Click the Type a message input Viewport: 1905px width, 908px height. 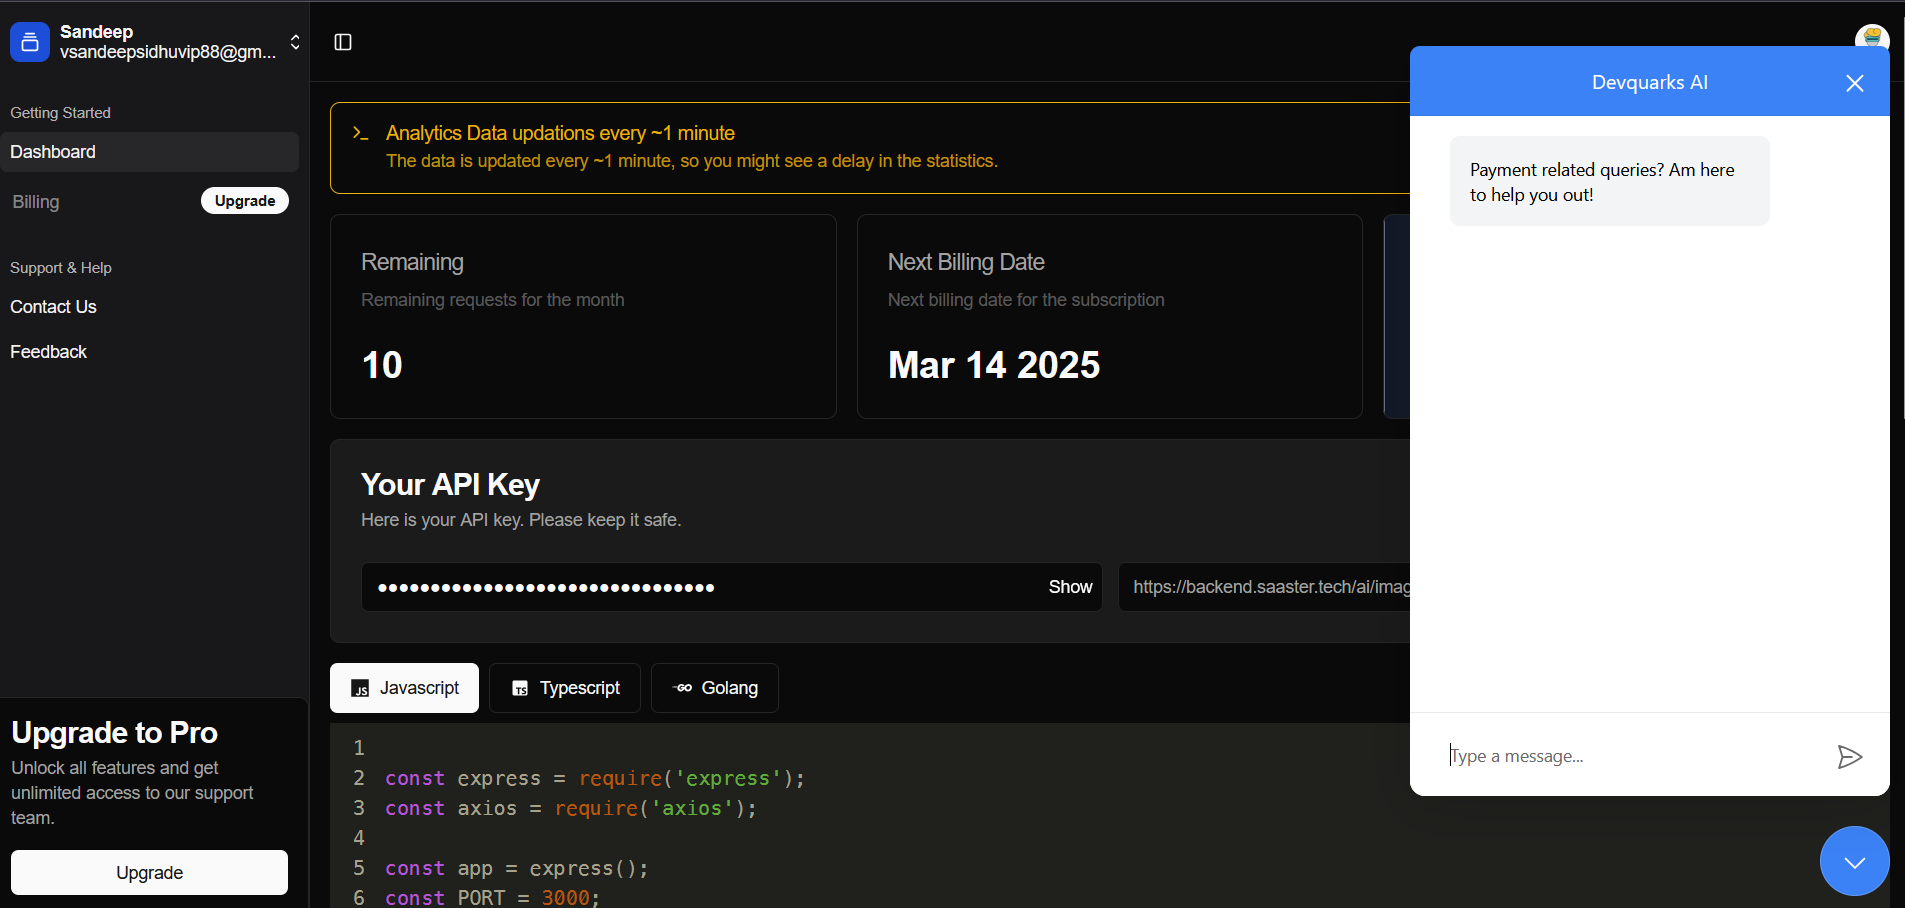(1630, 756)
